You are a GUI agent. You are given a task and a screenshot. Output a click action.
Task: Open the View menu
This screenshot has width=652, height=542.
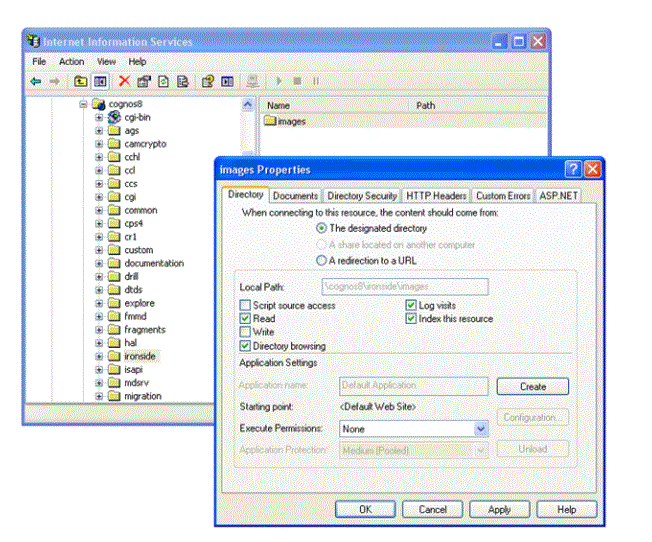(106, 62)
